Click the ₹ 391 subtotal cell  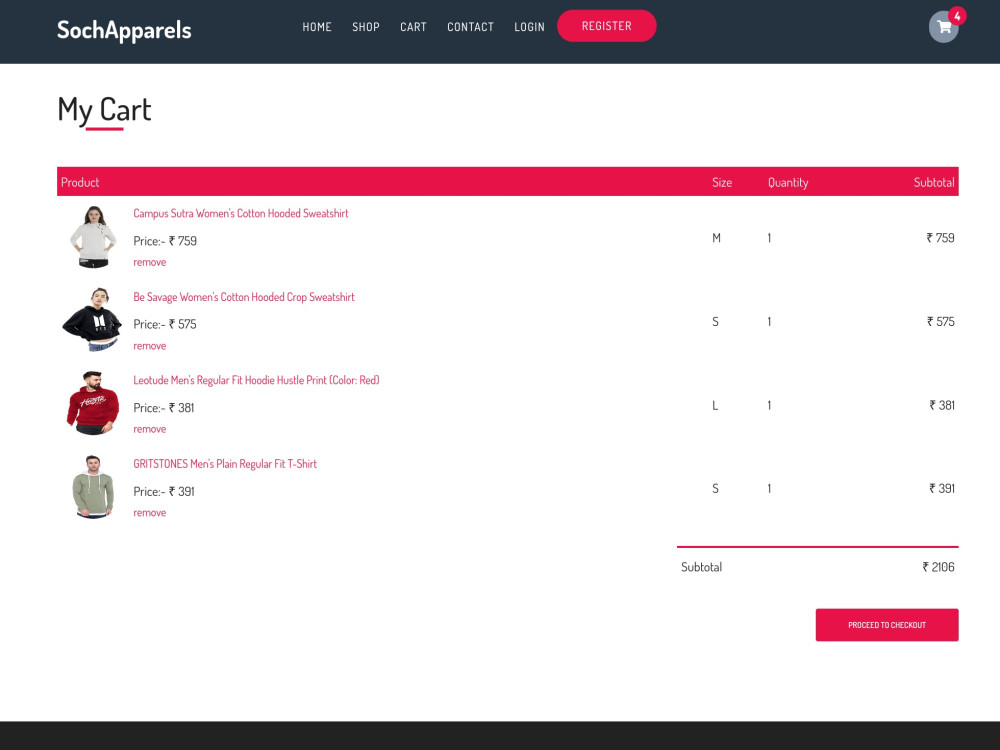click(x=942, y=489)
